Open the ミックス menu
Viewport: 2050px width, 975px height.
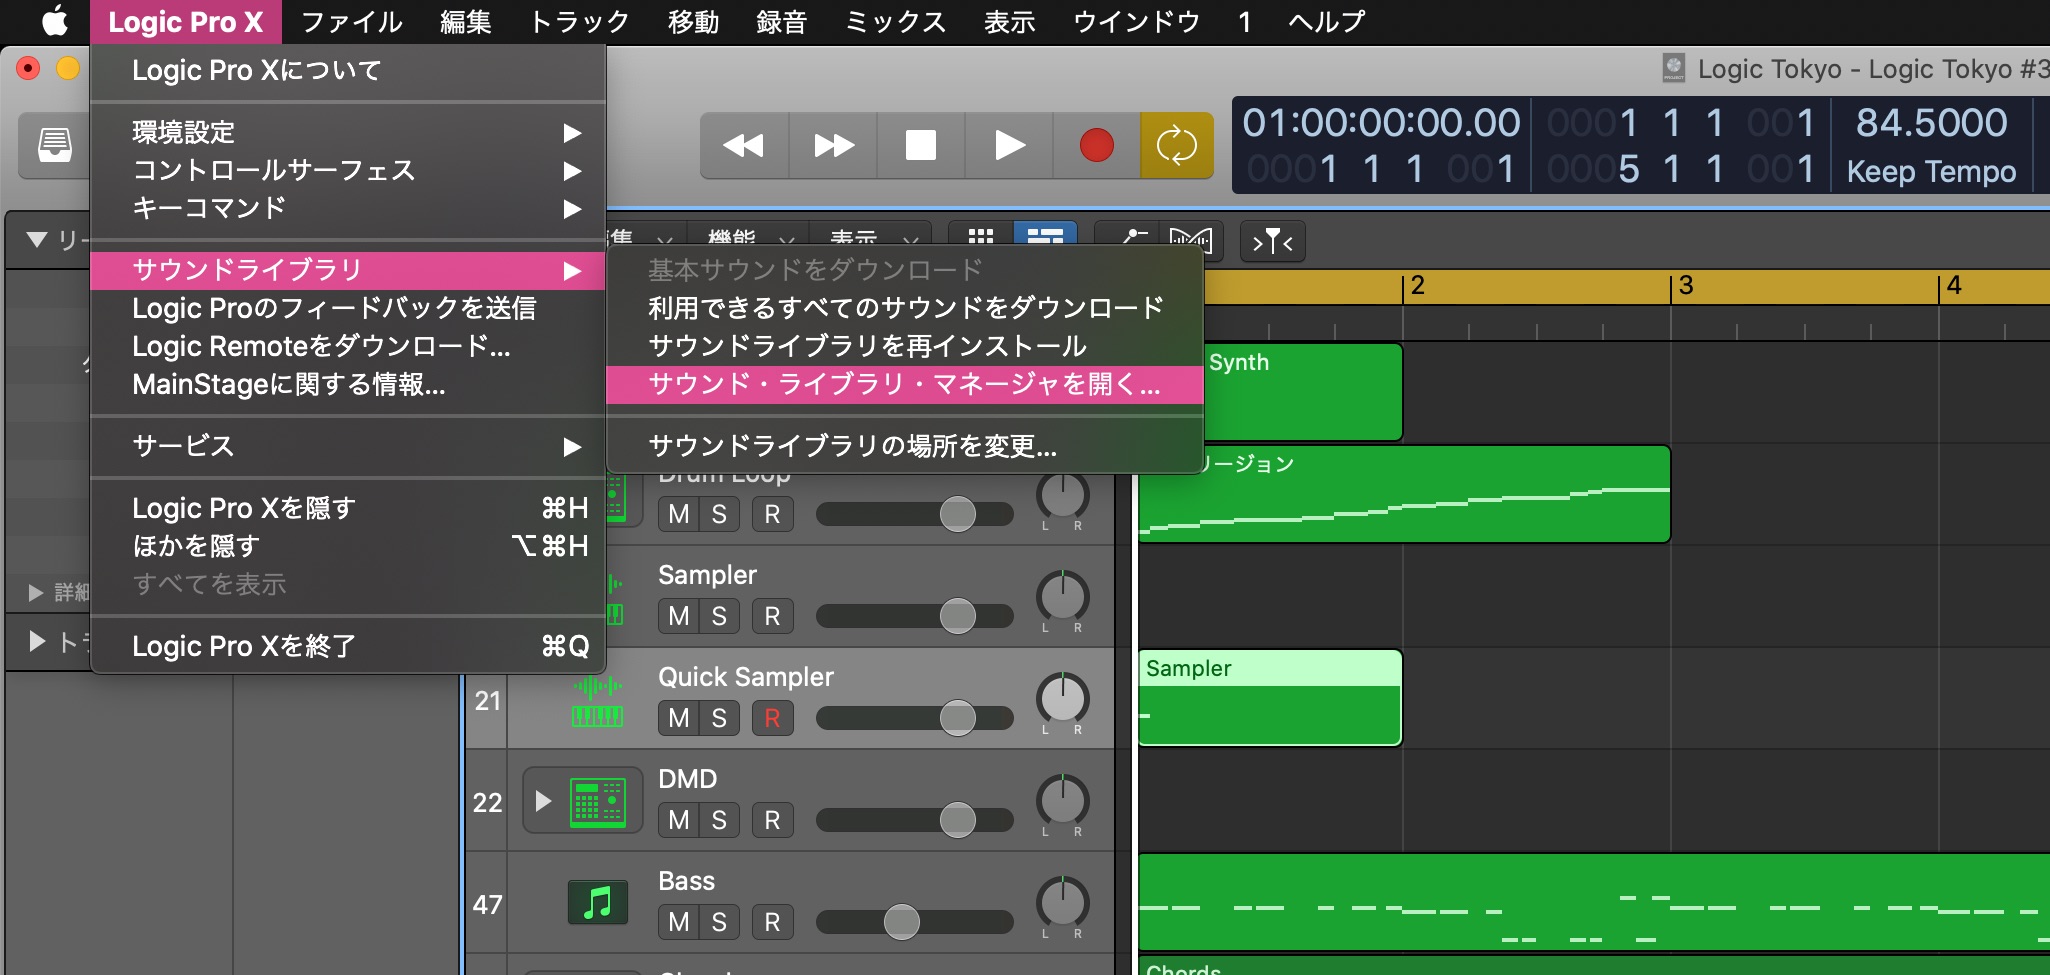point(895,21)
